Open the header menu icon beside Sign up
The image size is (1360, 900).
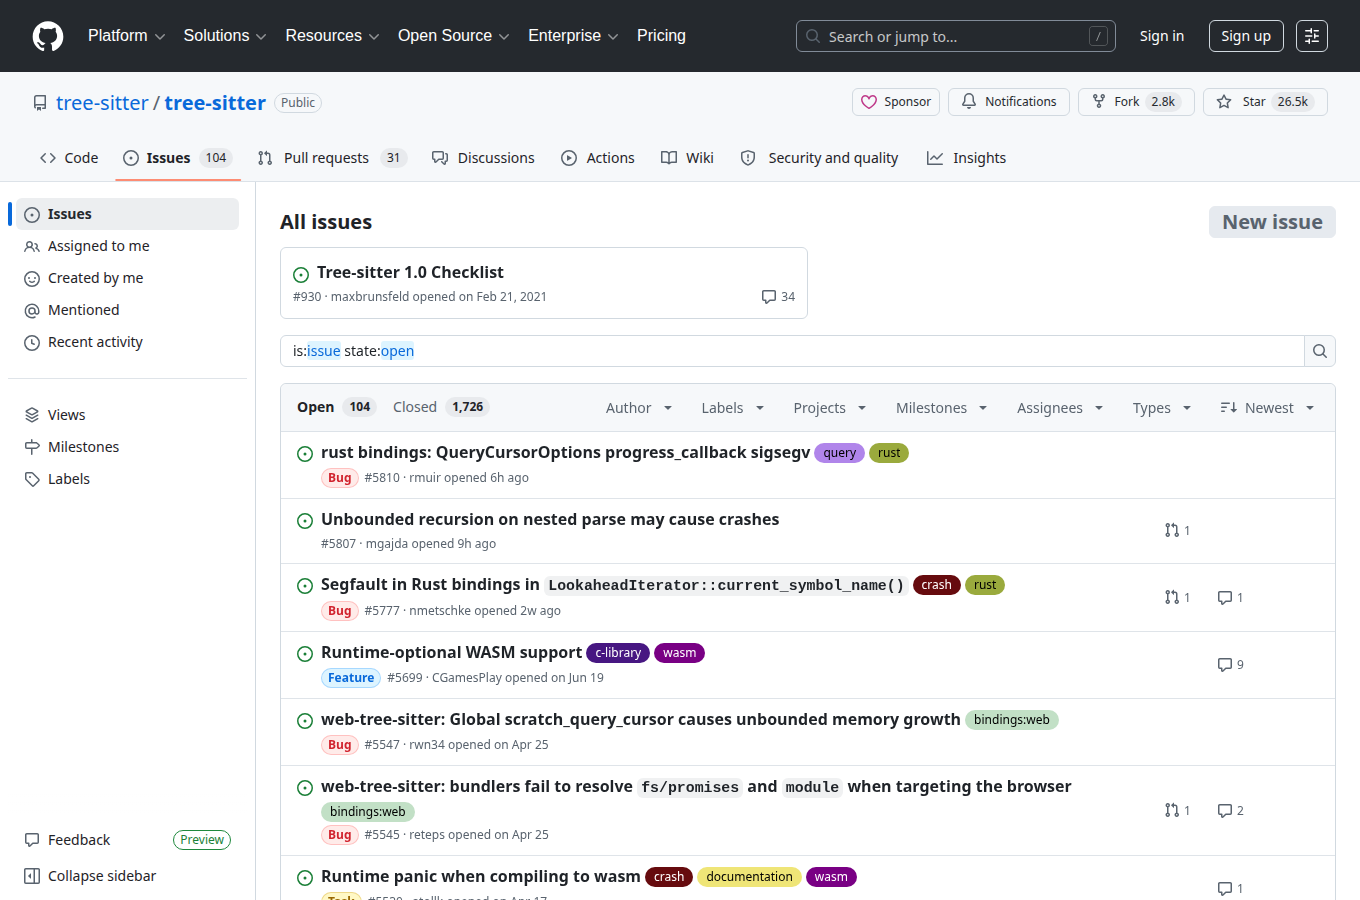click(x=1312, y=36)
